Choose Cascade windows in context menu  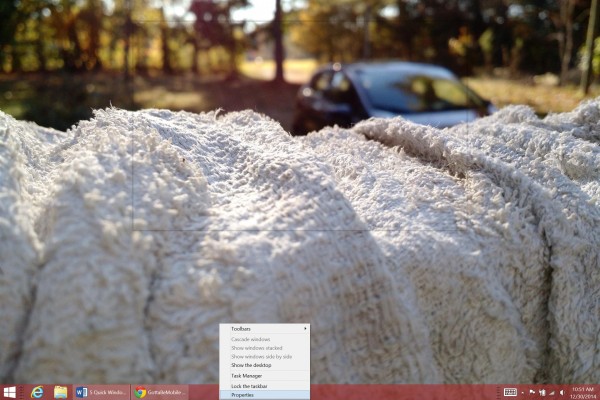point(265,340)
